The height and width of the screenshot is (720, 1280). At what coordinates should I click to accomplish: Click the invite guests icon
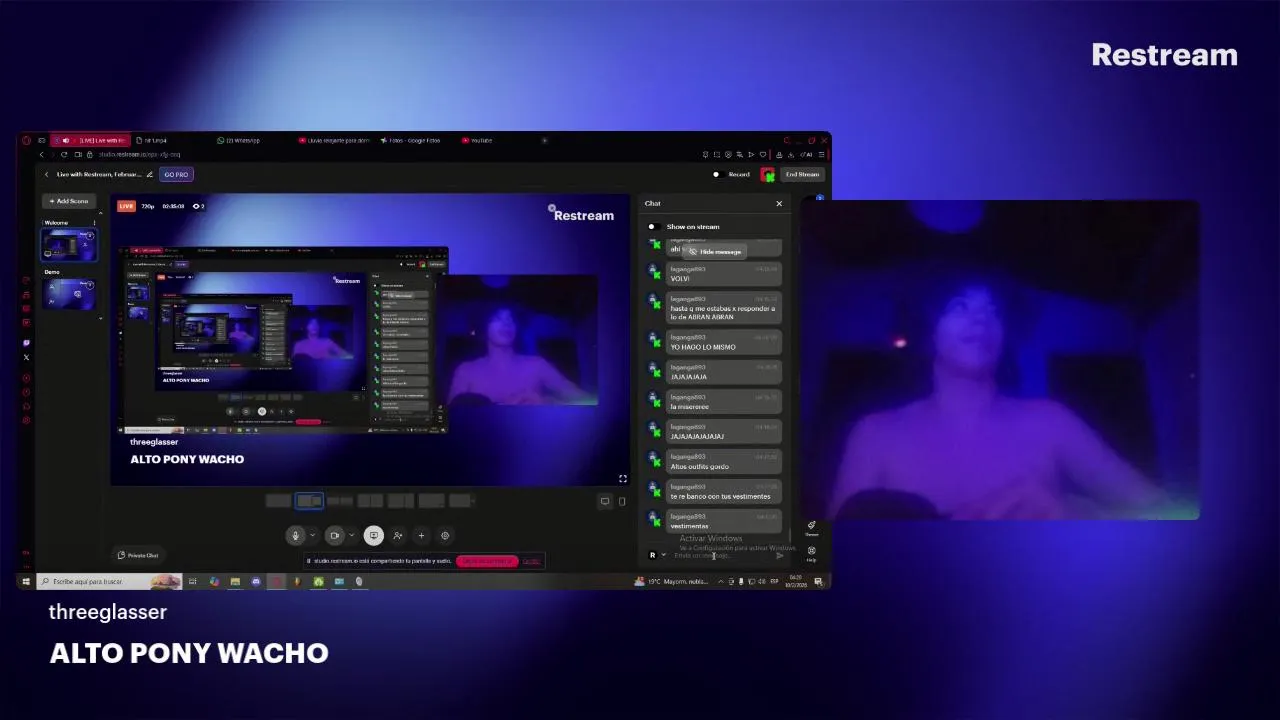[x=398, y=535]
